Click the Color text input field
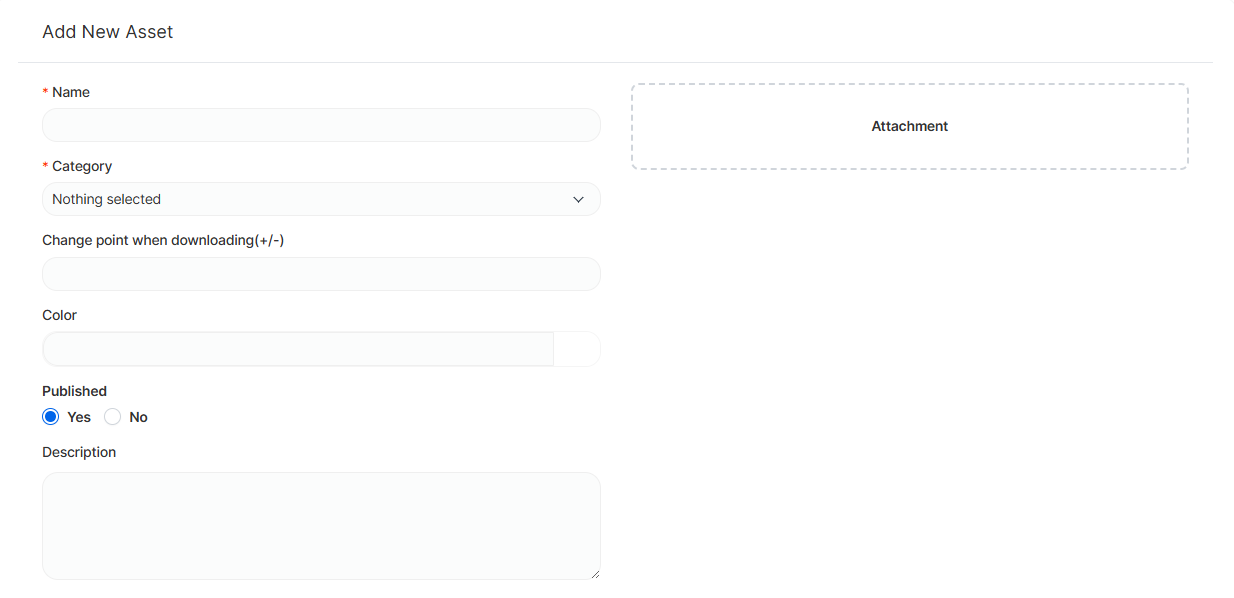1234x598 pixels. (x=298, y=349)
